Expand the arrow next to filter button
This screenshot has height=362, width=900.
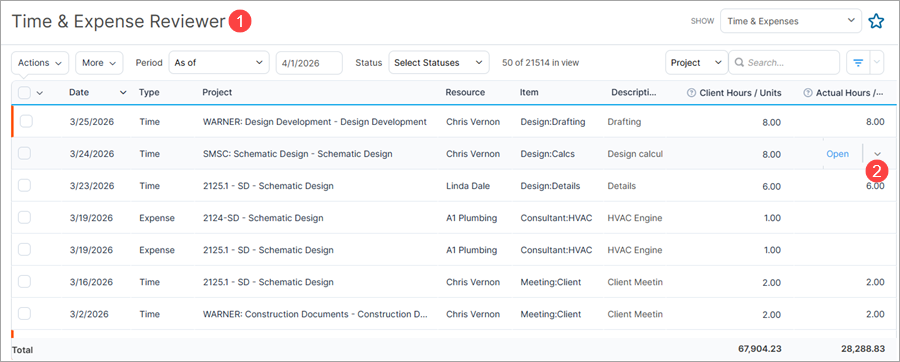click(877, 63)
